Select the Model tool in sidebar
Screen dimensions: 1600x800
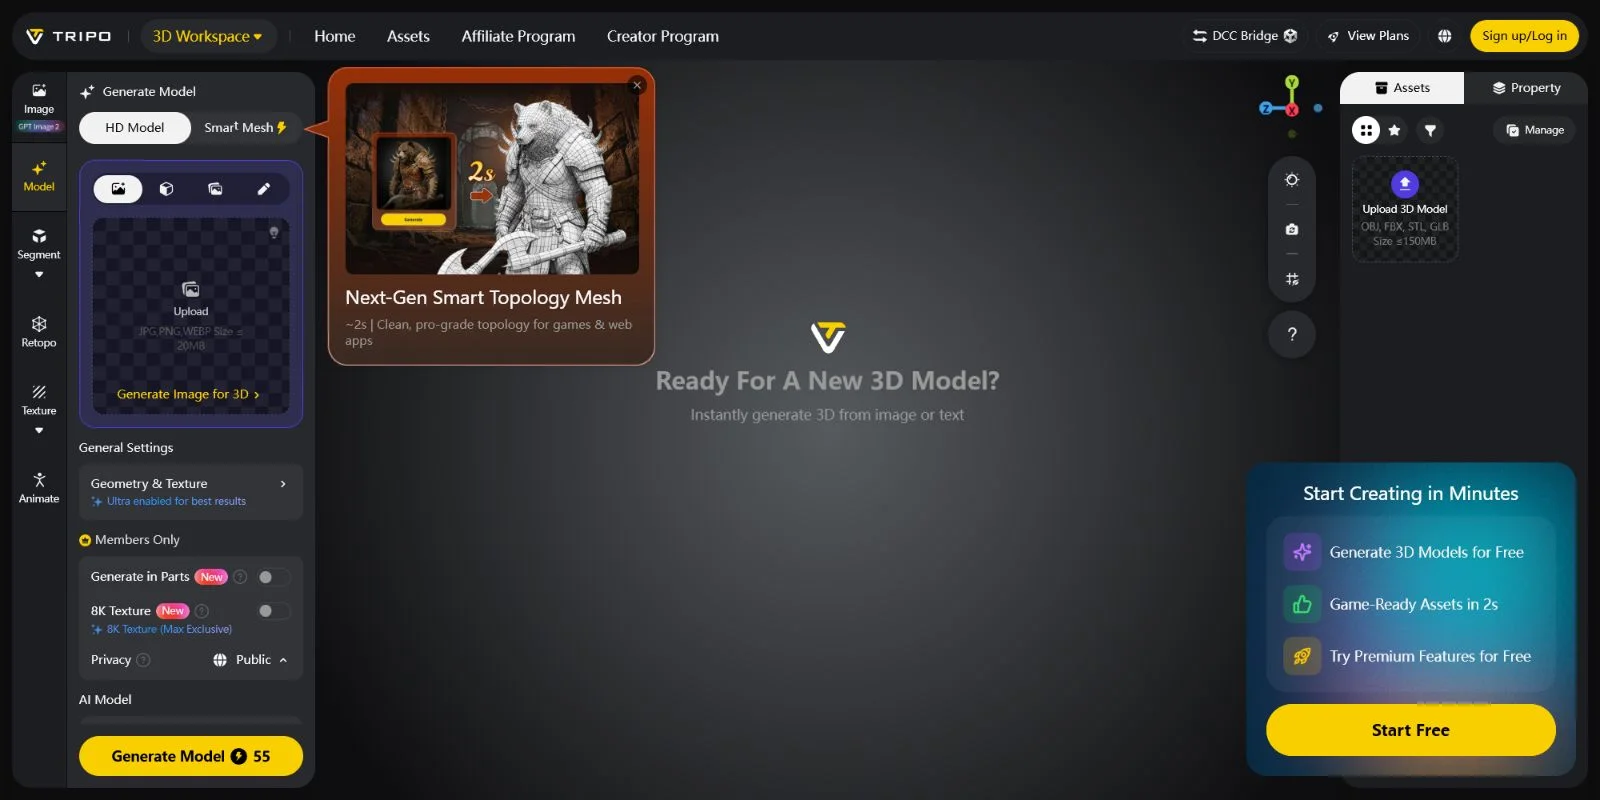tap(39, 177)
